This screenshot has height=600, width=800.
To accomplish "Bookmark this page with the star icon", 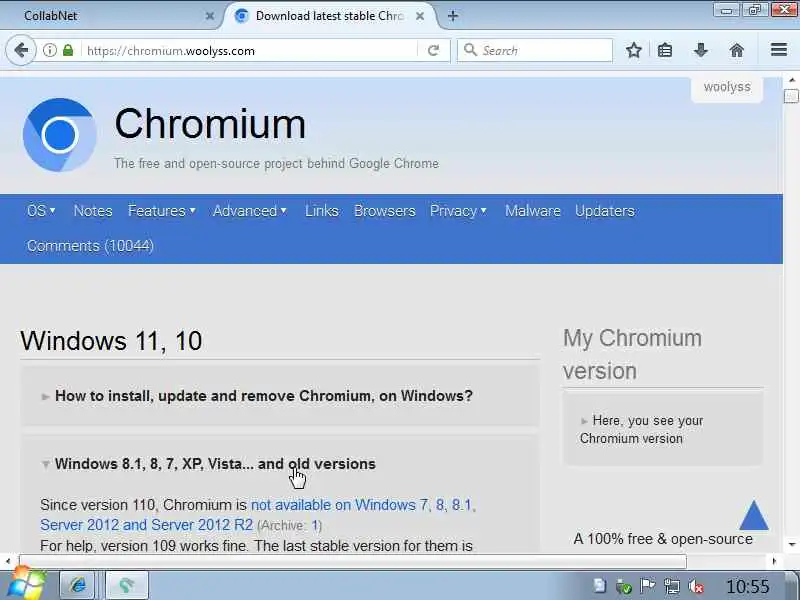I will (634, 51).
